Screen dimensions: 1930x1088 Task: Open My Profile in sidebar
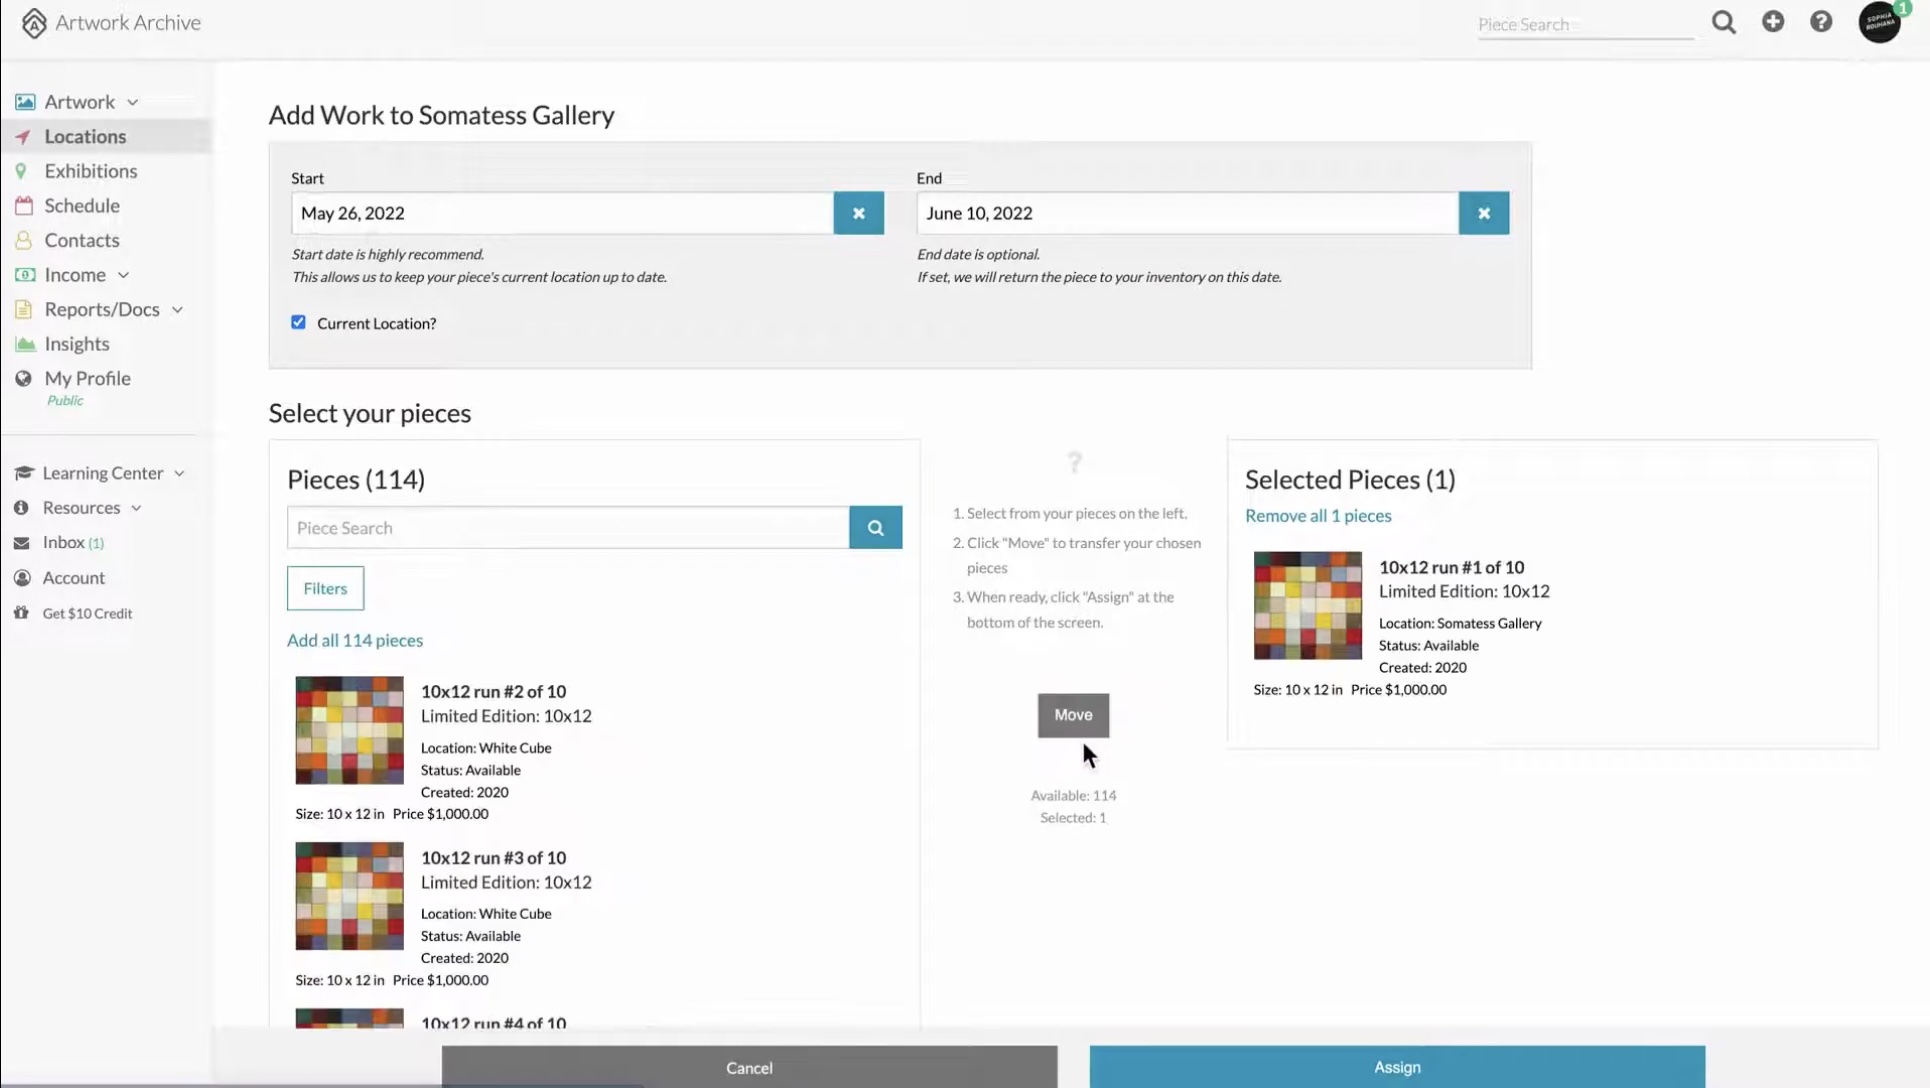[x=87, y=379]
